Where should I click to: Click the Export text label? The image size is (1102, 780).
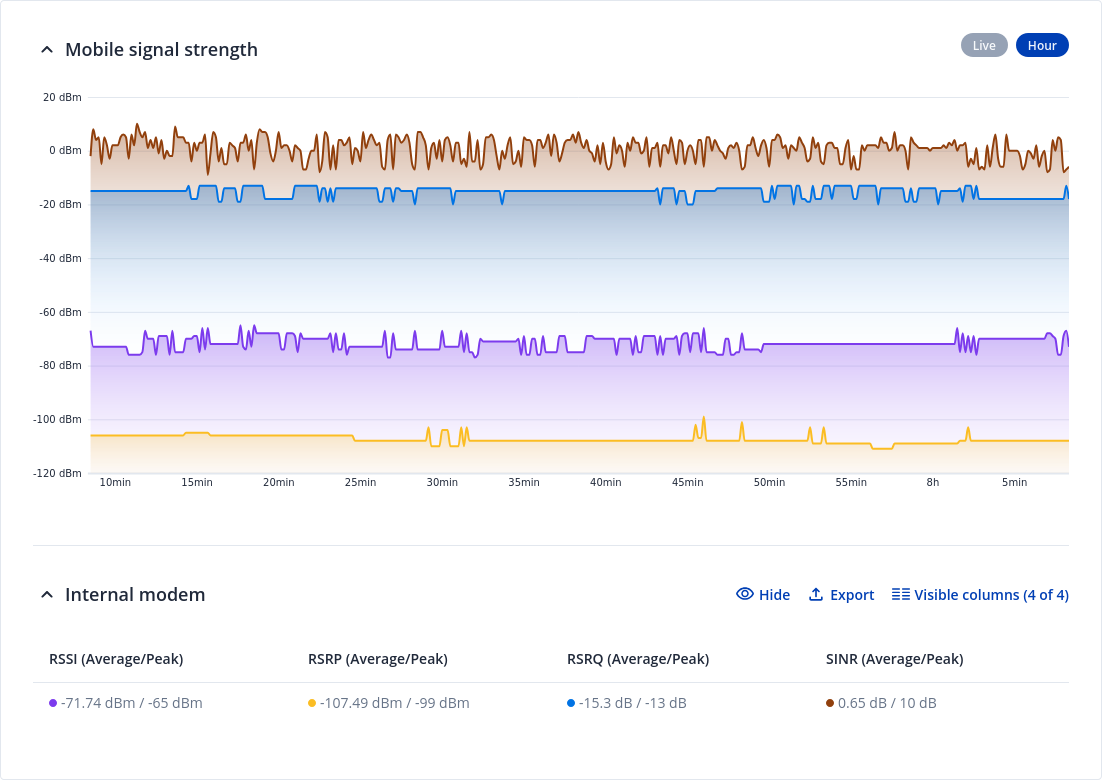pyautogui.click(x=852, y=595)
